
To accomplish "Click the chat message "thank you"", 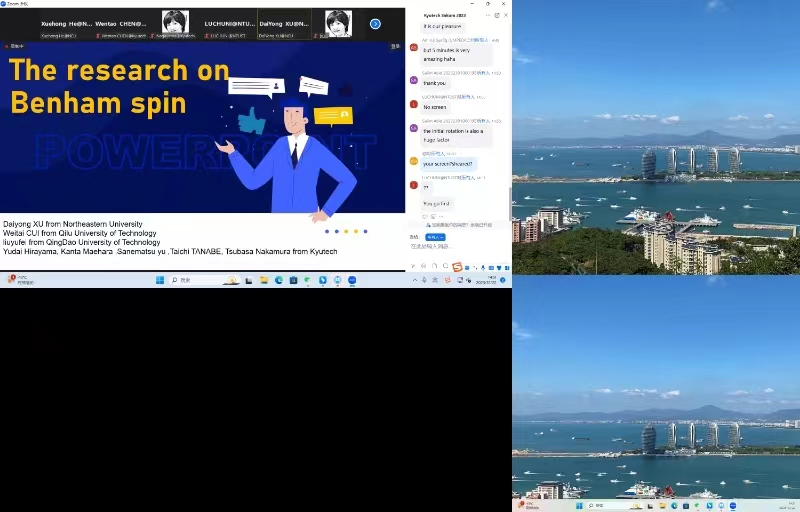I will (x=435, y=83).
